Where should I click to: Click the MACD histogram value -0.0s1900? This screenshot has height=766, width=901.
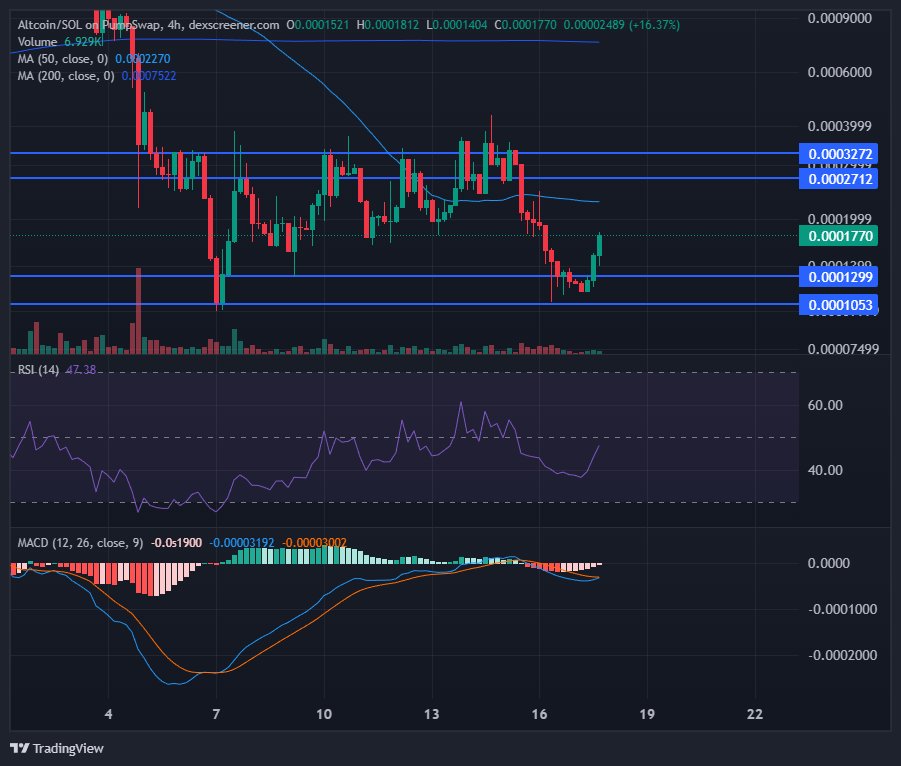coord(176,542)
